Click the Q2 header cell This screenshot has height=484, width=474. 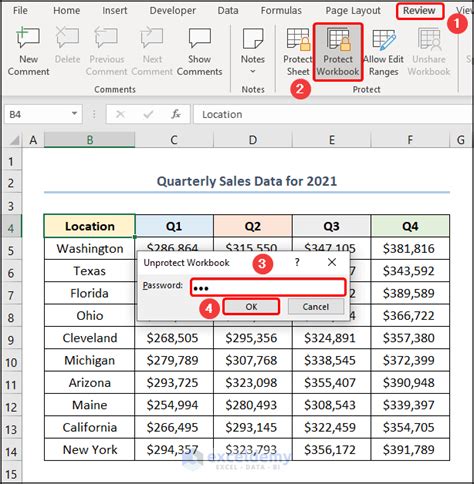click(253, 226)
